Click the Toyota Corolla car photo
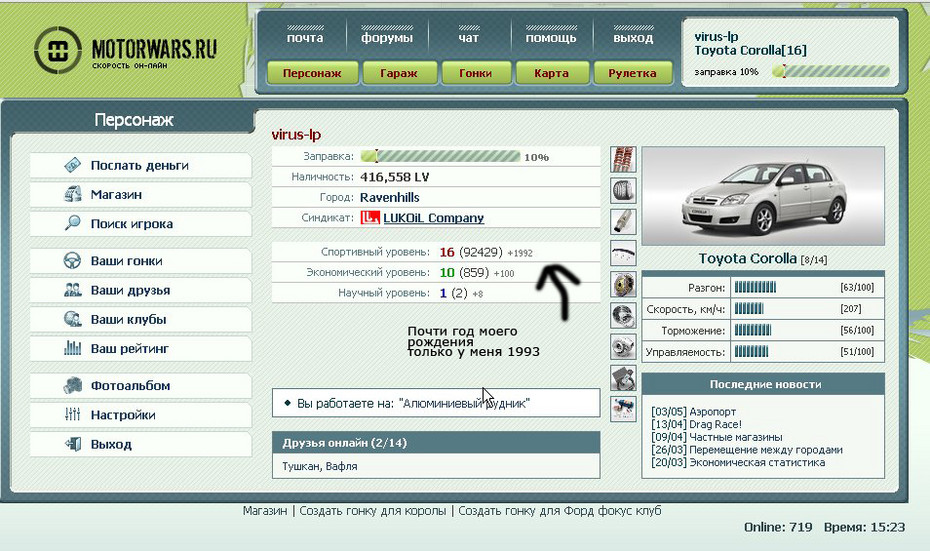This screenshot has width=930, height=551. 763,196
